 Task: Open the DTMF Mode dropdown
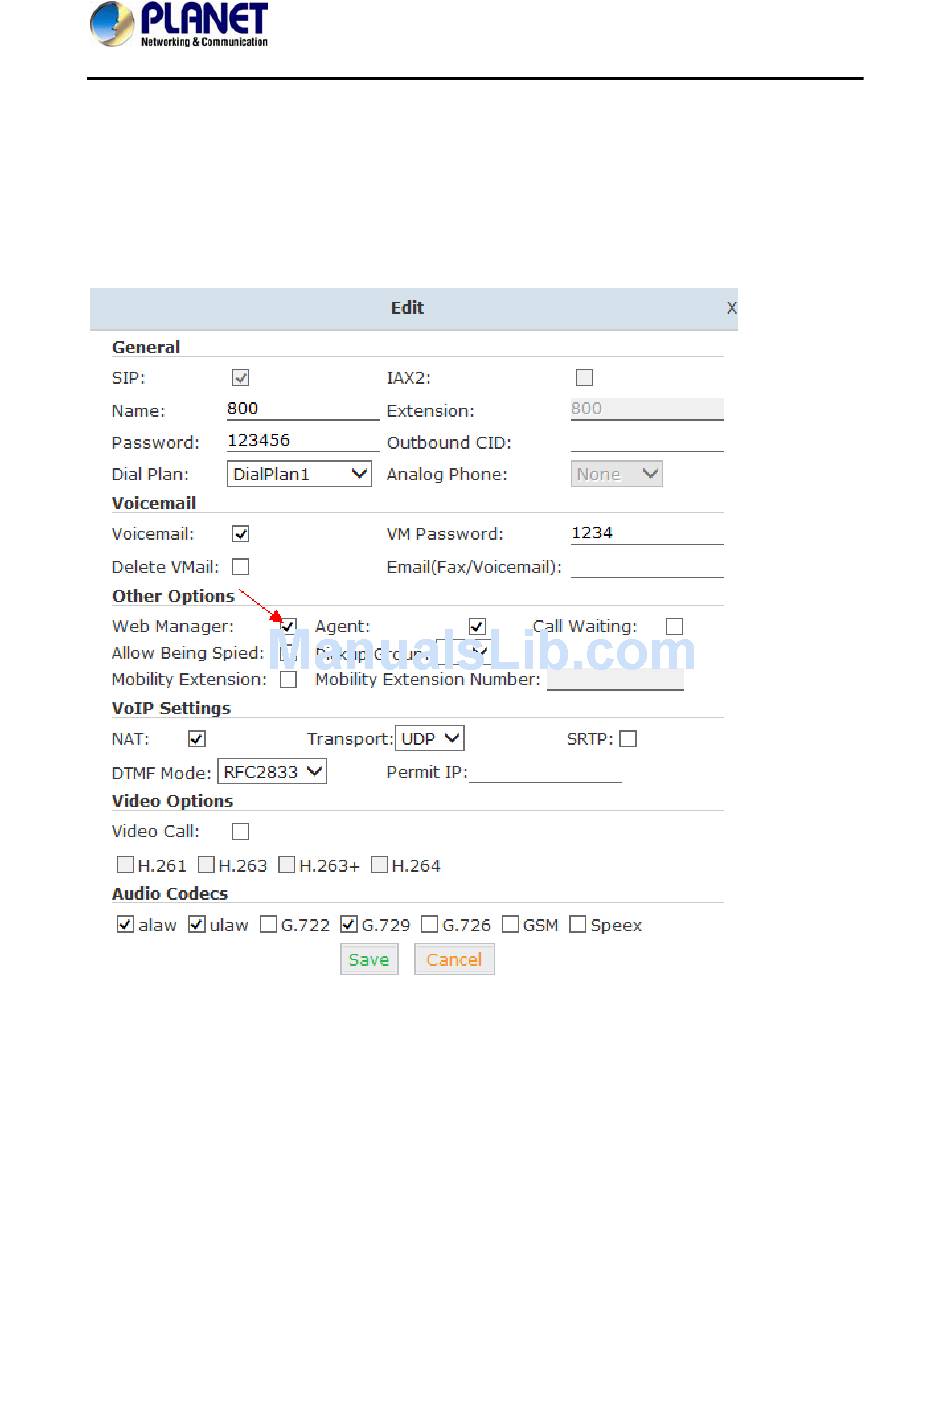(272, 772)
